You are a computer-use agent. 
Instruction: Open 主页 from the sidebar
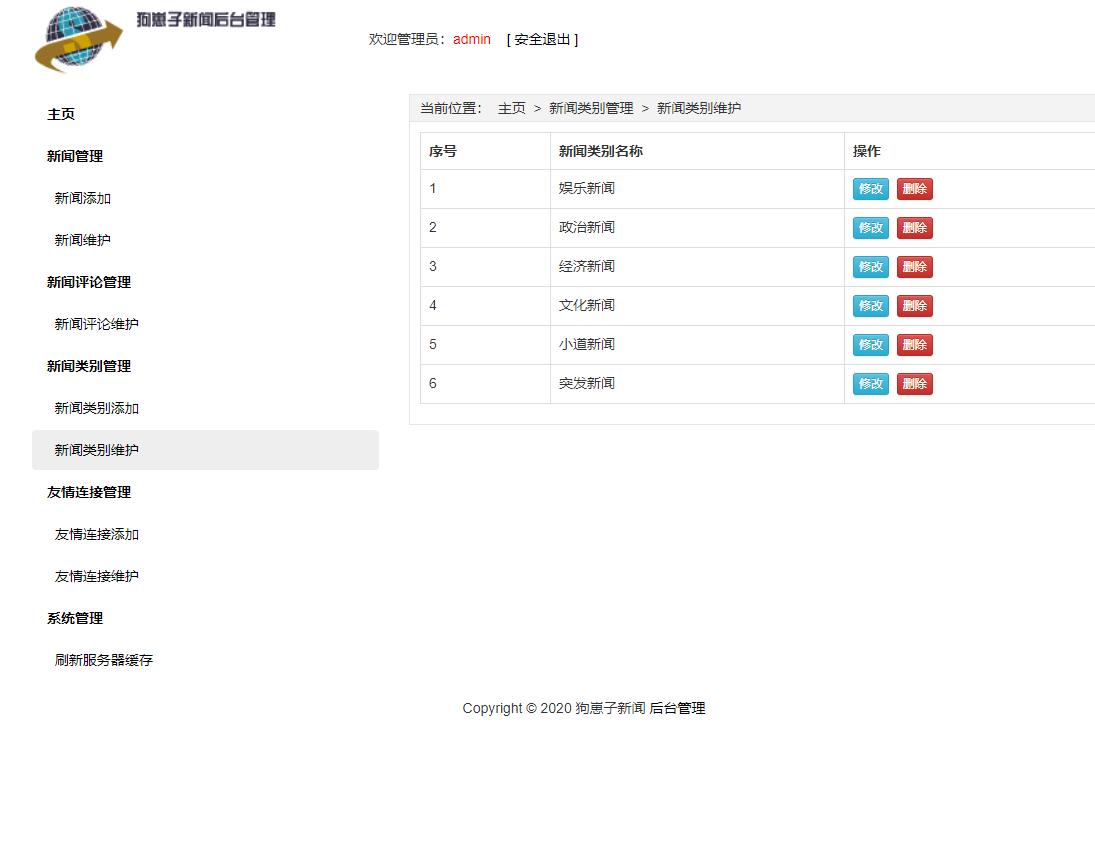(x=59, y=114)
